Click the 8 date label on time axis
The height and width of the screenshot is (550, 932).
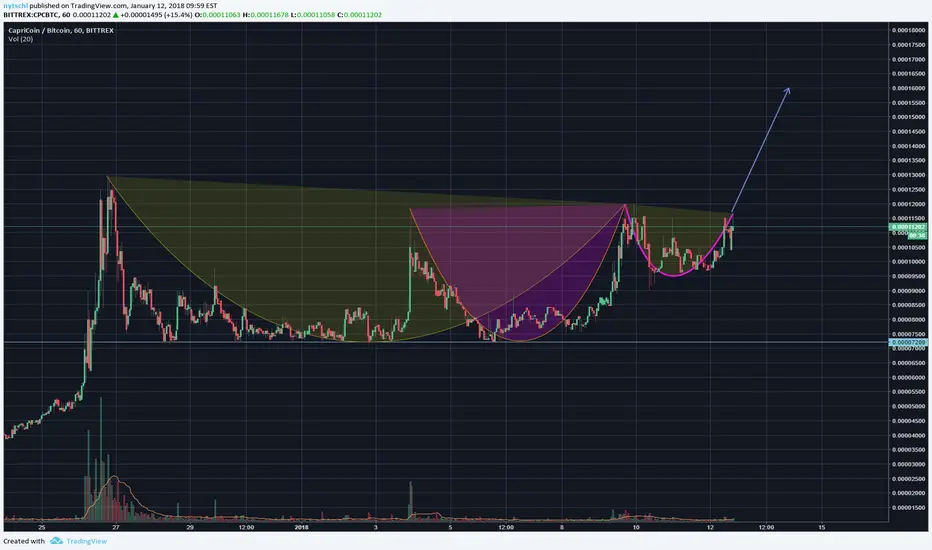(562, 527)
